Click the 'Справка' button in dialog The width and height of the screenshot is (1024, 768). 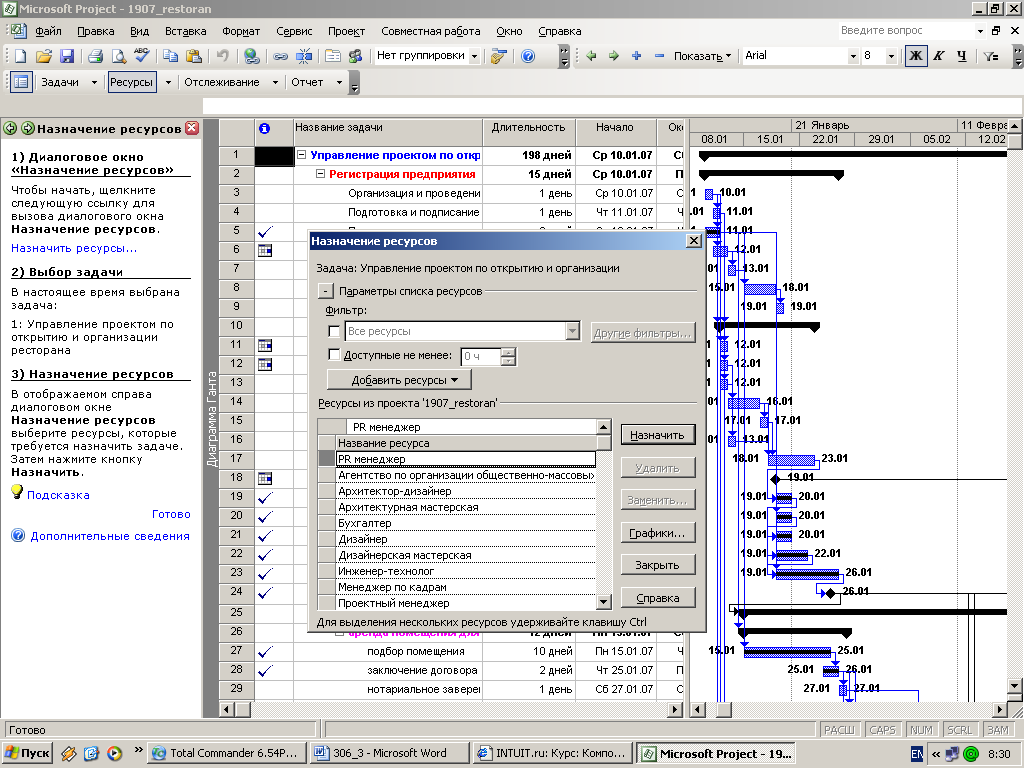pos(658,598)
